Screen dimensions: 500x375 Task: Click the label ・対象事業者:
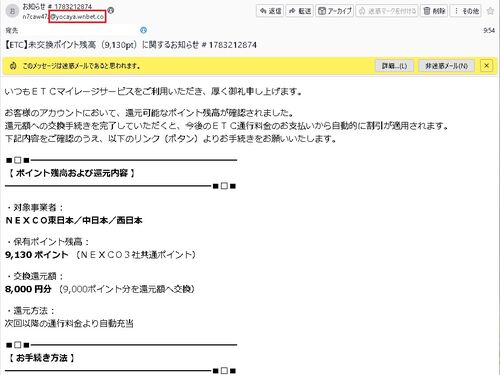point(35,208)
